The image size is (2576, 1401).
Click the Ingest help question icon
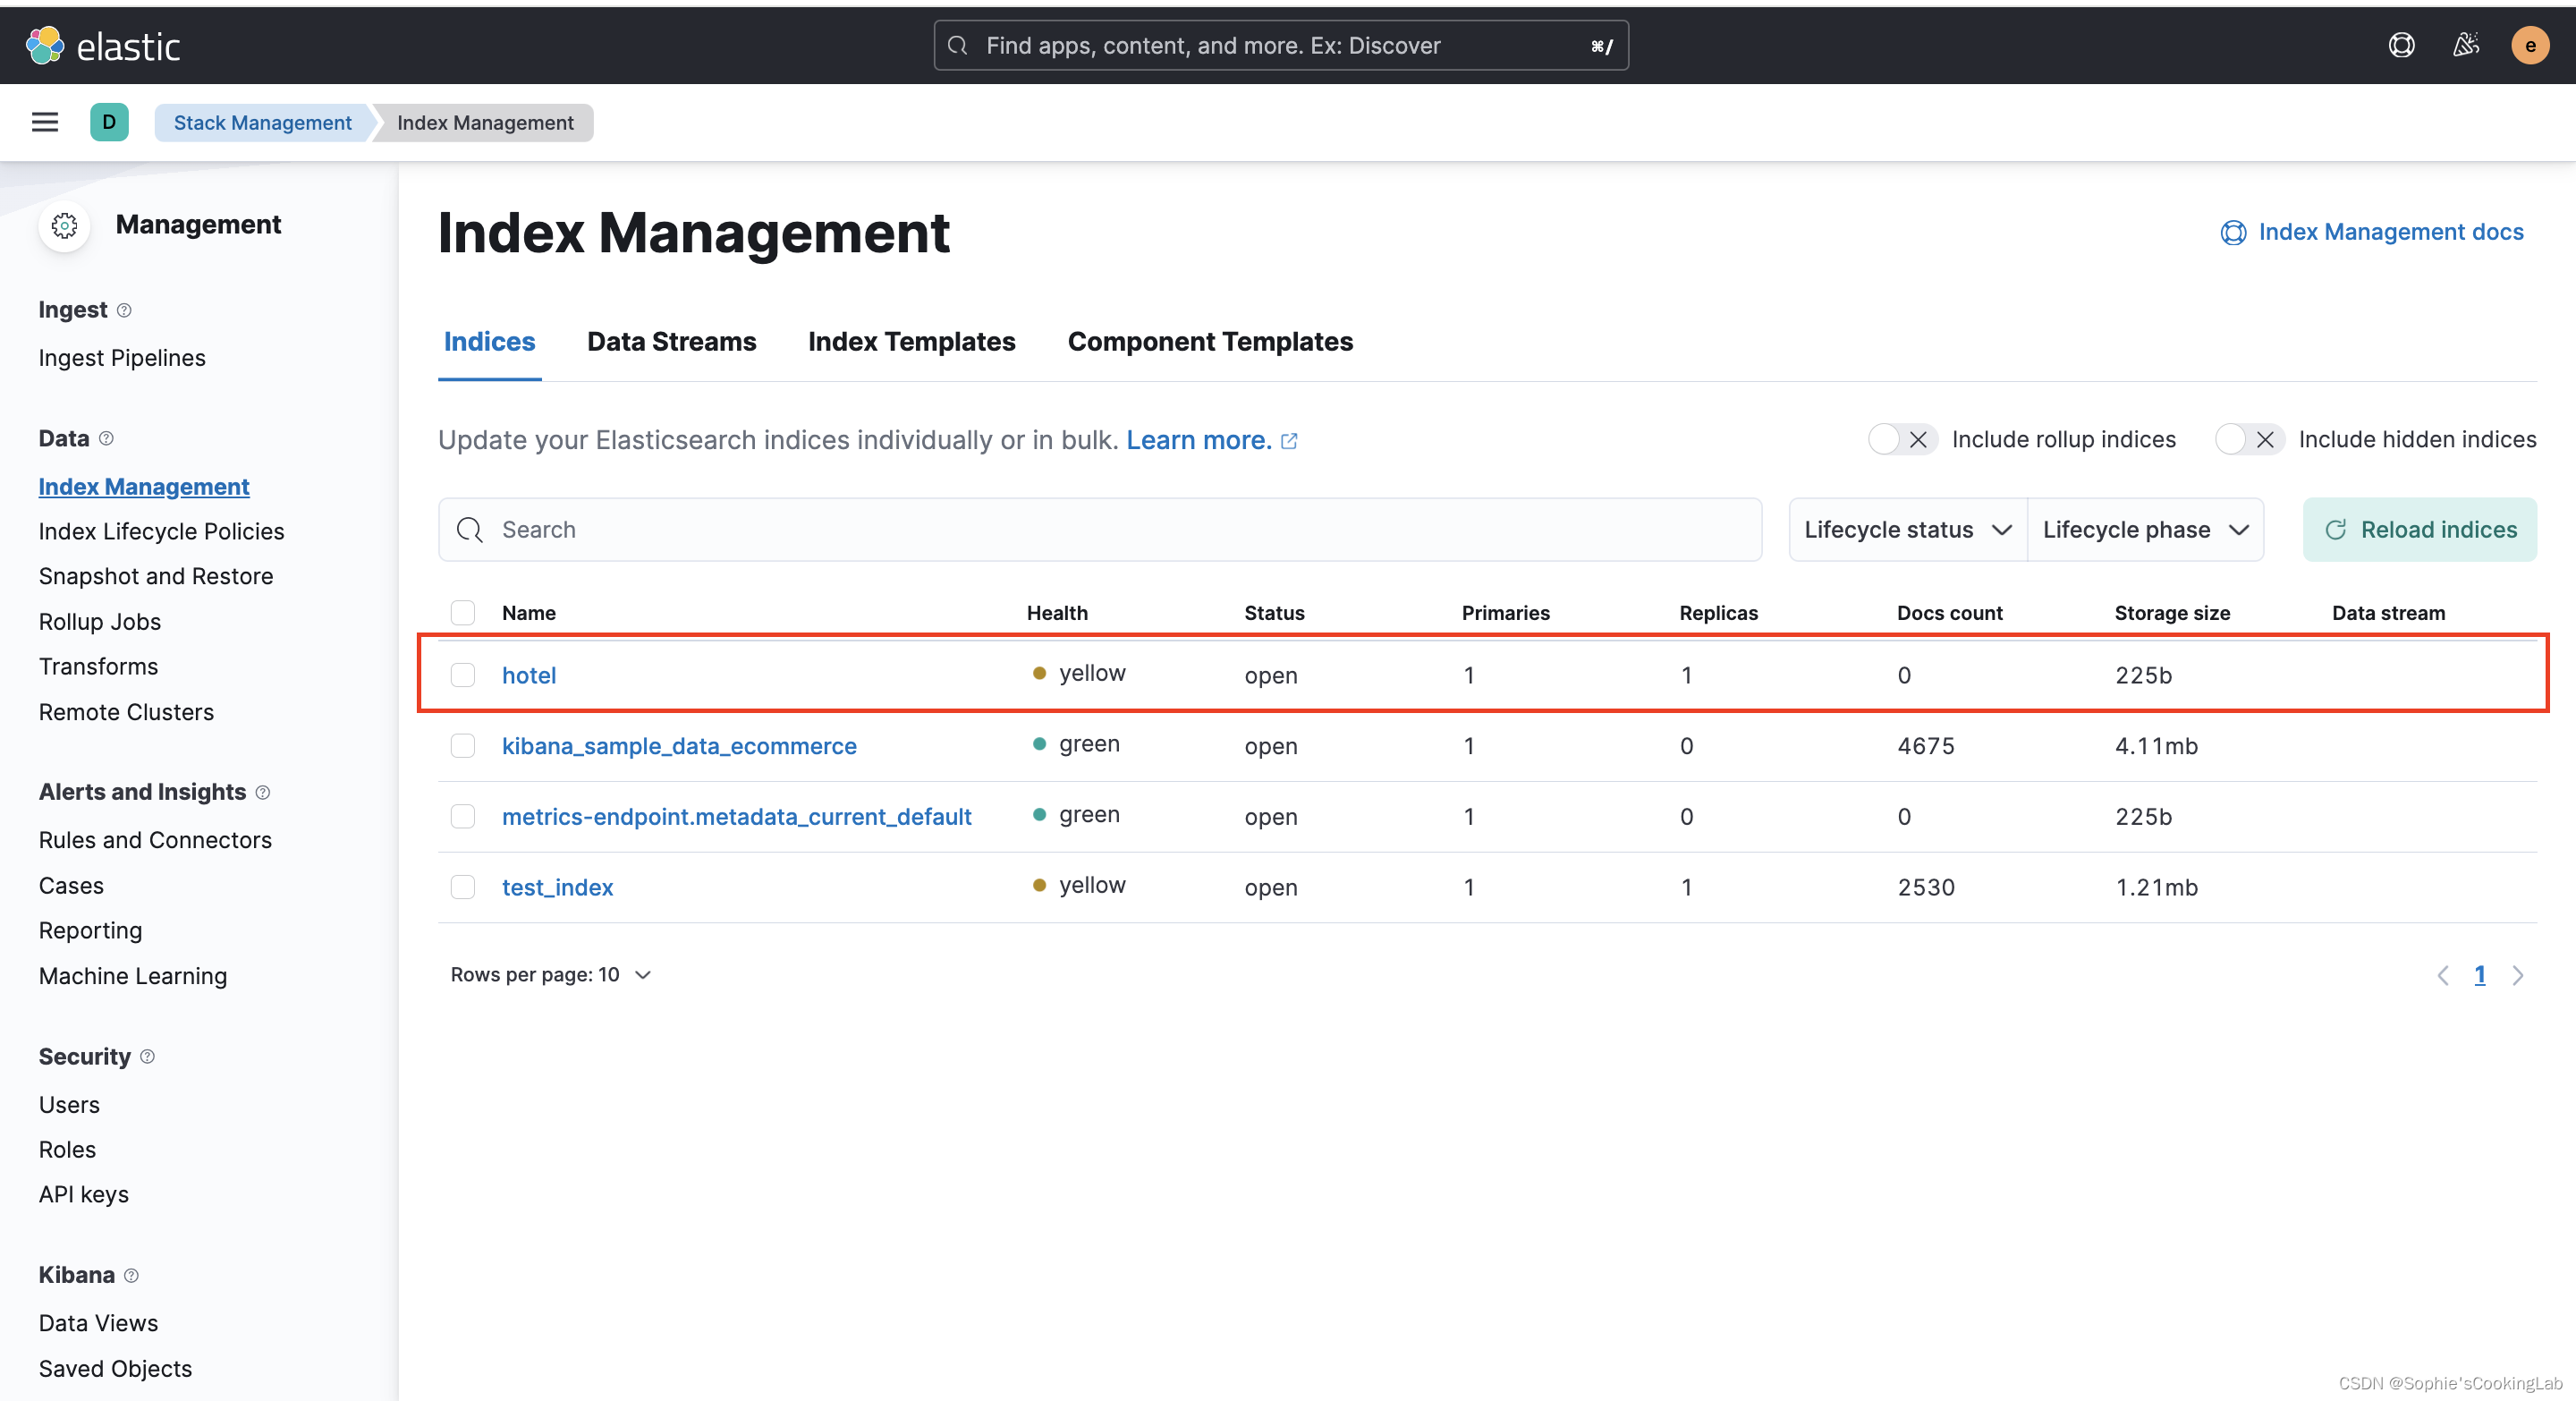coord(124,310)
